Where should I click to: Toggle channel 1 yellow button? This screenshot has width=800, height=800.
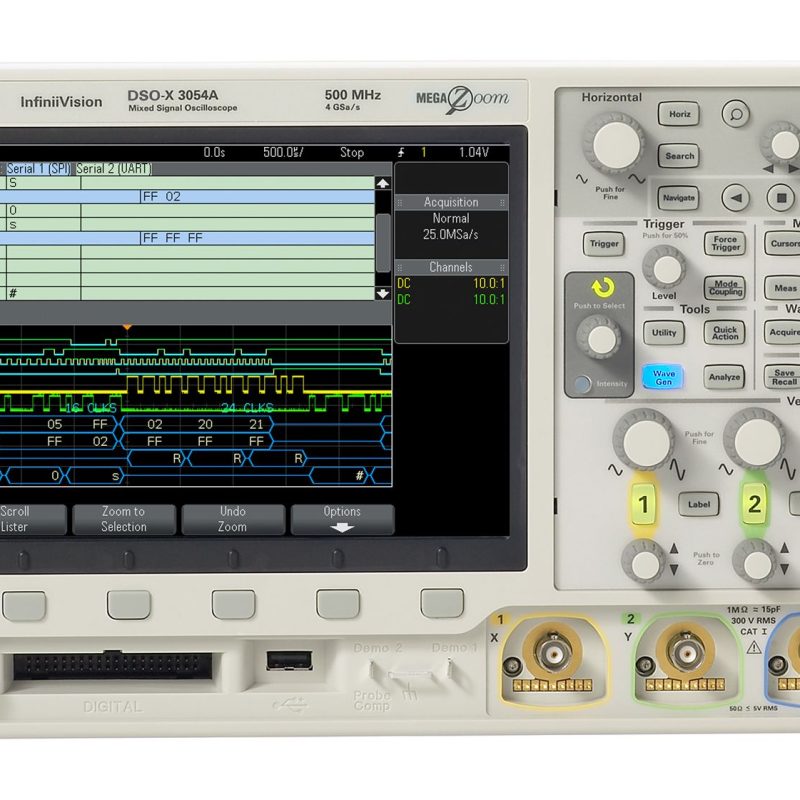pyautogui.click(x=643, y=504)
